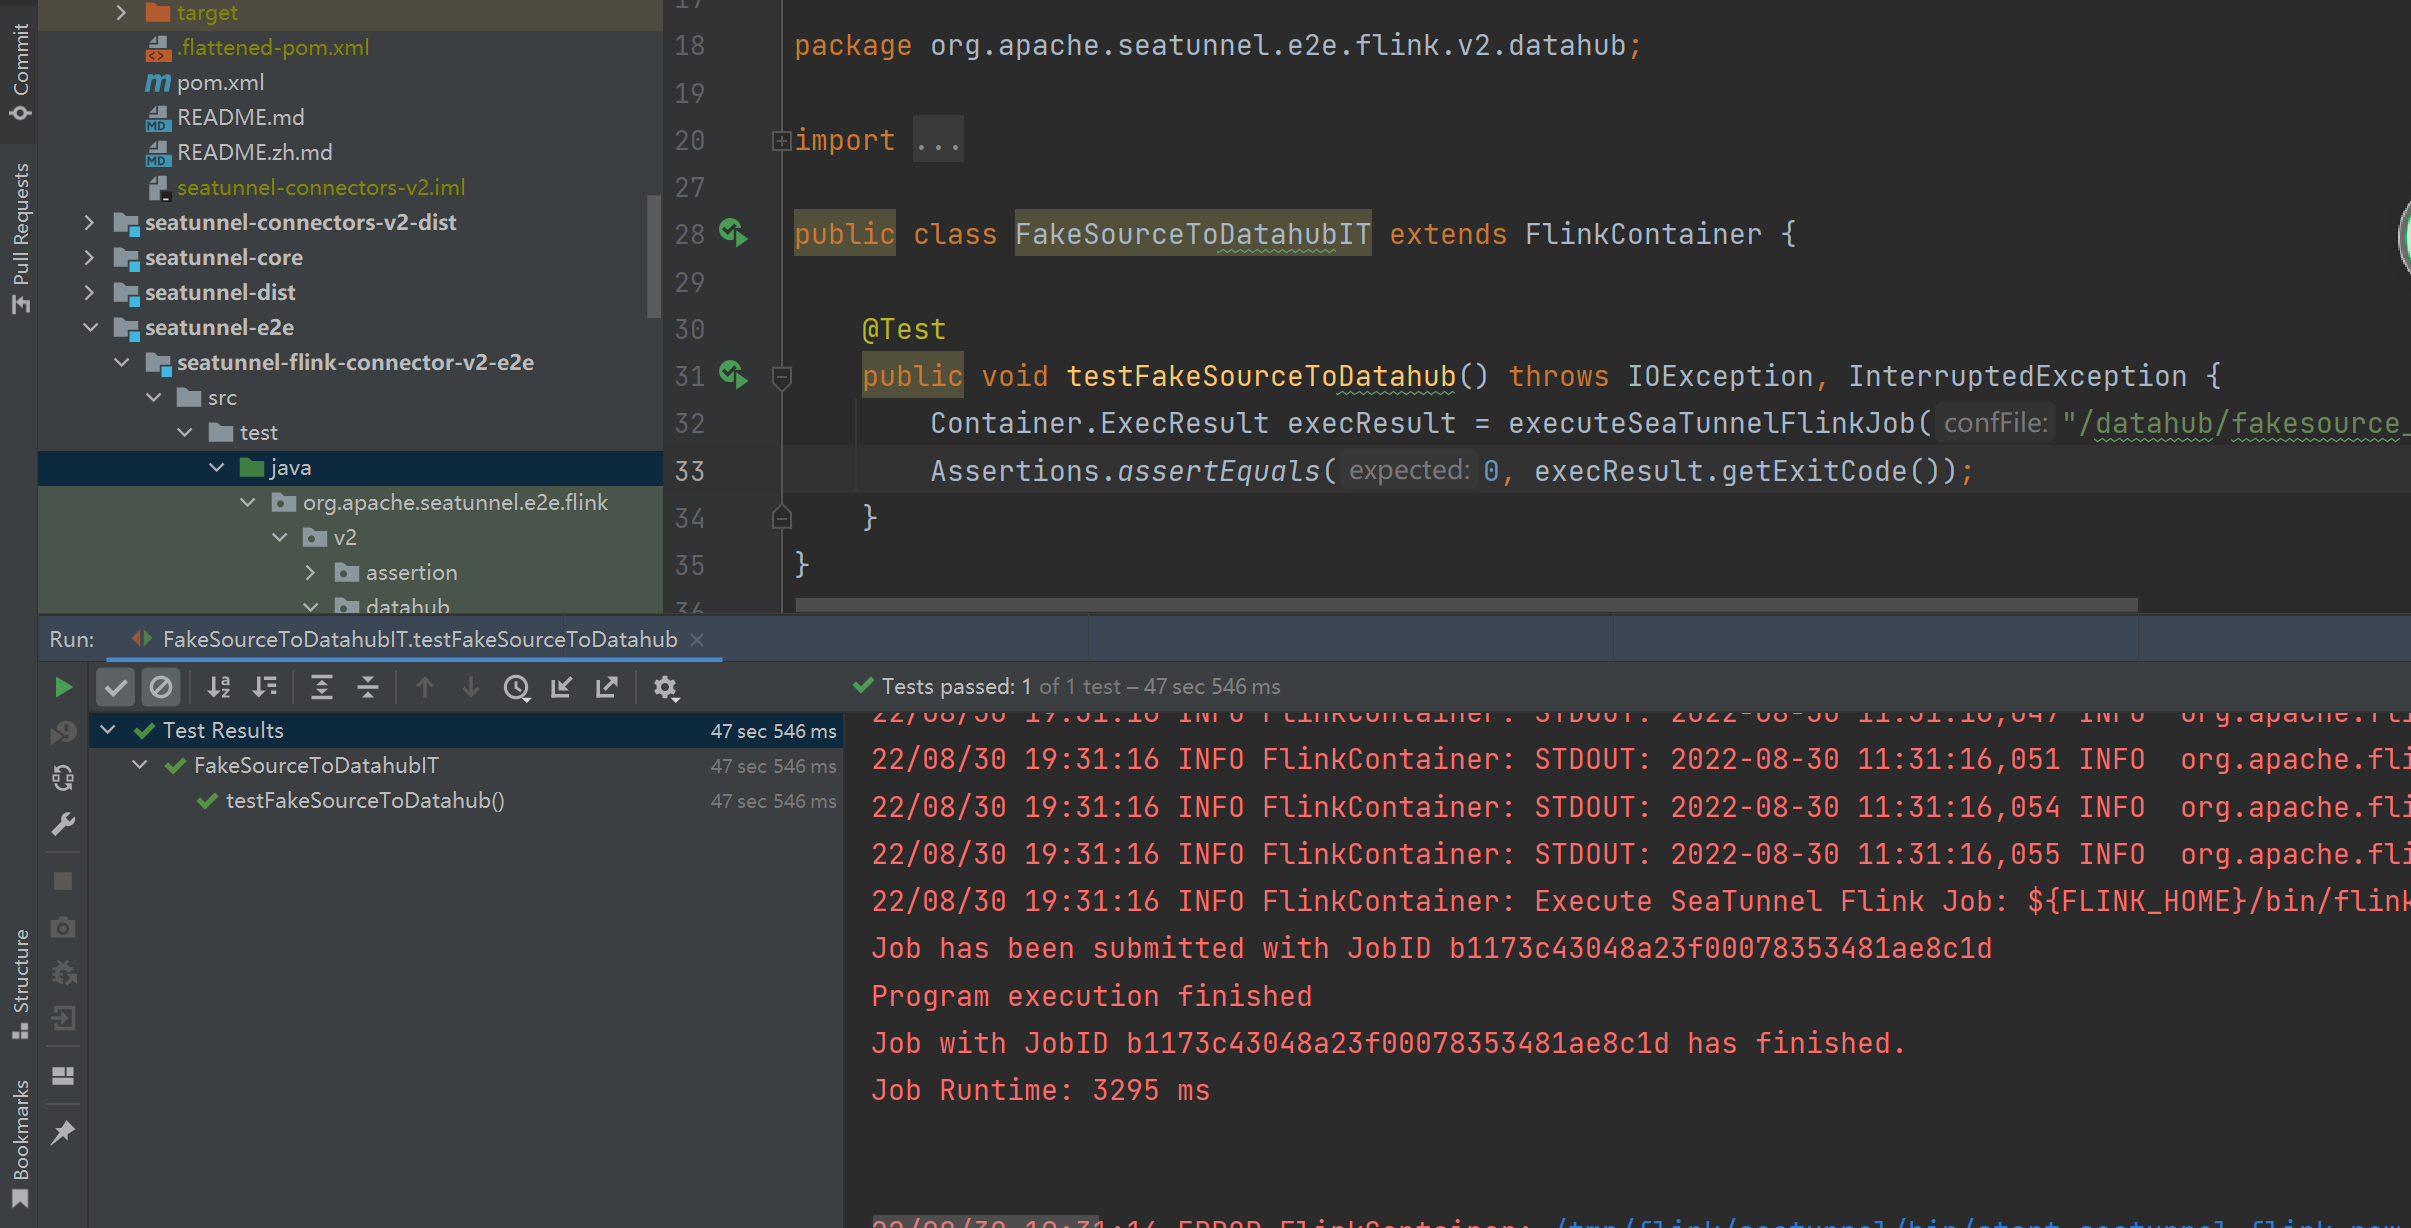This screenshot has width=2411, height=1228.
Task: Expand the seatunnel-core module folder
Action: 89,257
